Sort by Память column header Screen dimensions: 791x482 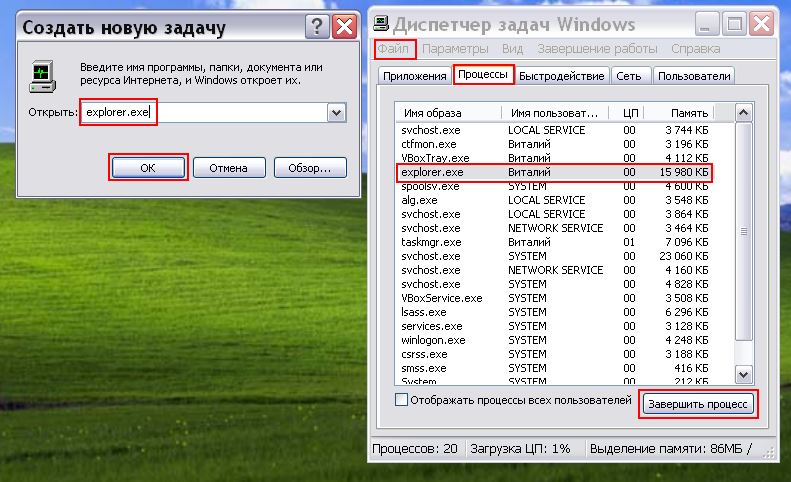680,113
